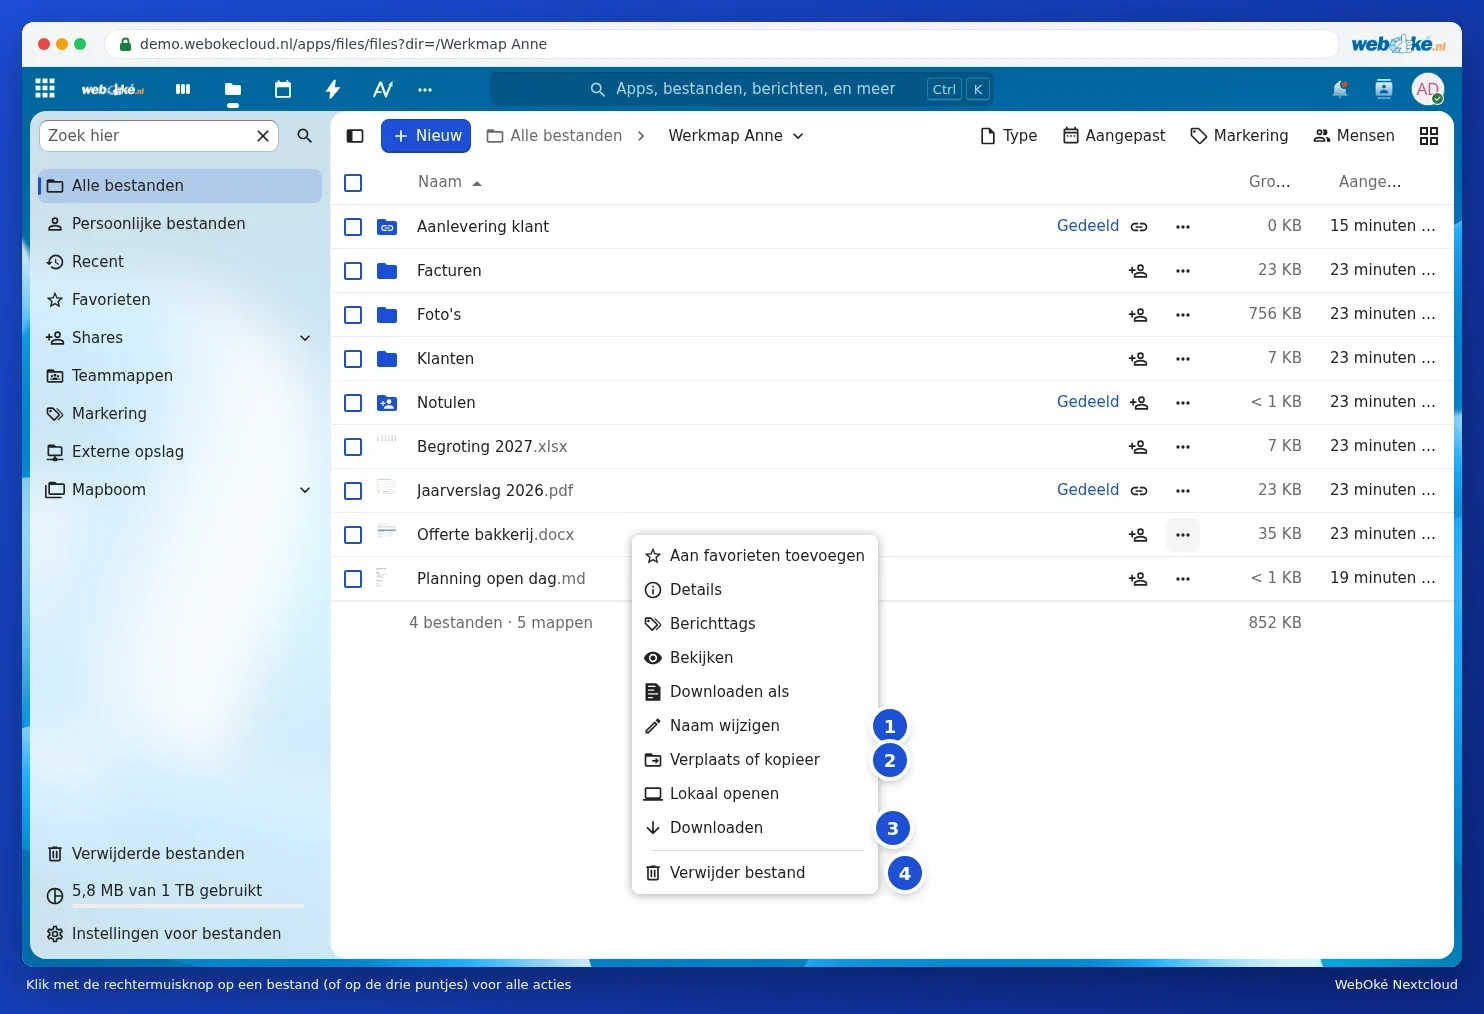Select Verplaats of kopieer menu entry
The width and height of the screenshot is (1484, 1014).
pos(755,760)
